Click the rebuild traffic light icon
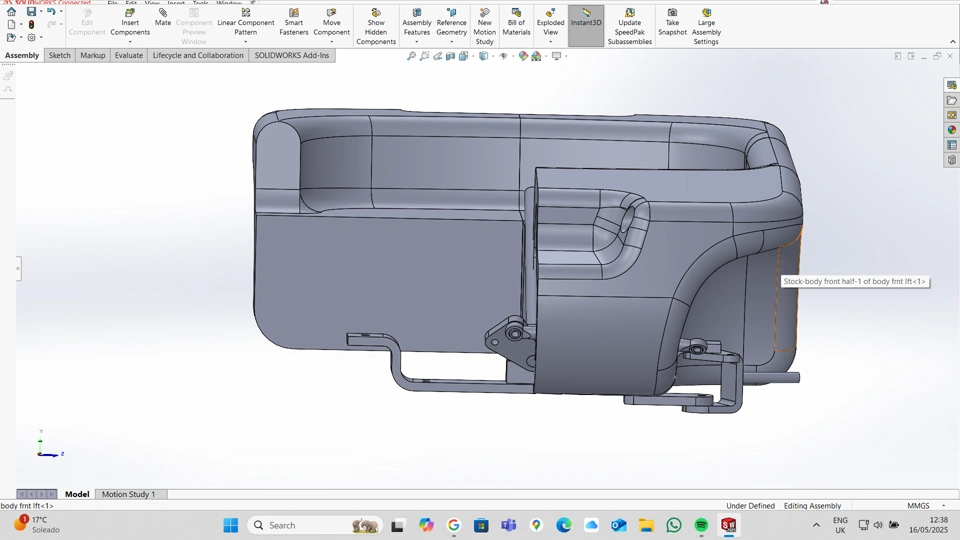This screenshot has width=960, height=540. click(x=31, y=24)
